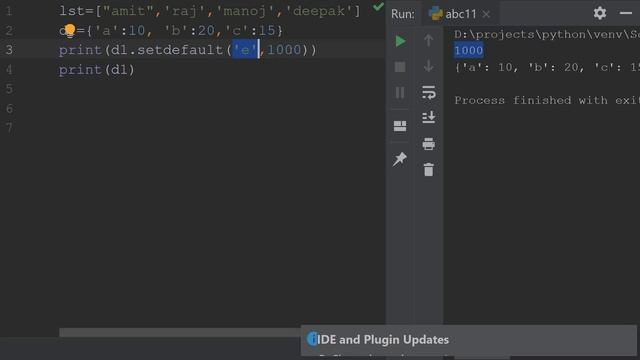Image resolution: width=640 pixels, height=360 pixels.
Task: Click the selected 'e' key argument
Action: pyautogui.click(x=245, y=50)
